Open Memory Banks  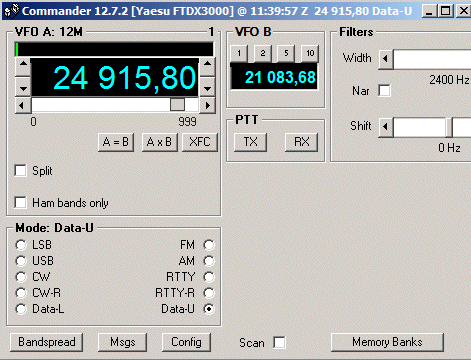pos(387,342)
